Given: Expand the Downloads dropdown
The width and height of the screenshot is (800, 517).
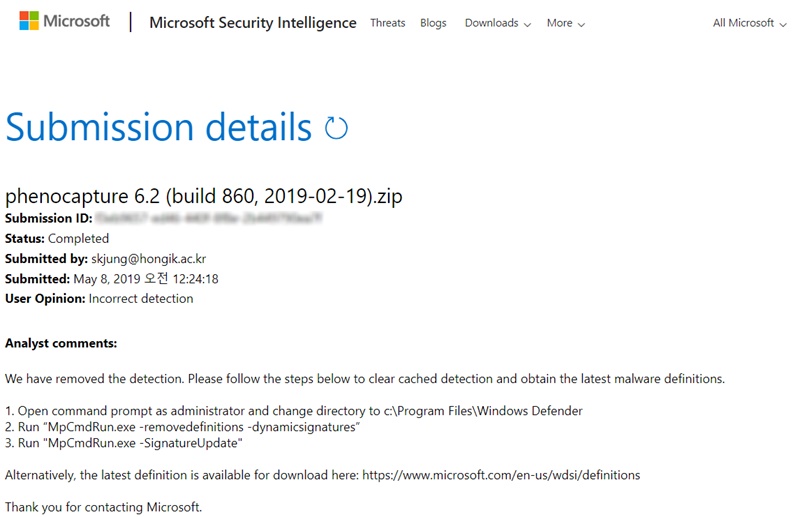Looking at the screenshot, I should tap(497, 23).
